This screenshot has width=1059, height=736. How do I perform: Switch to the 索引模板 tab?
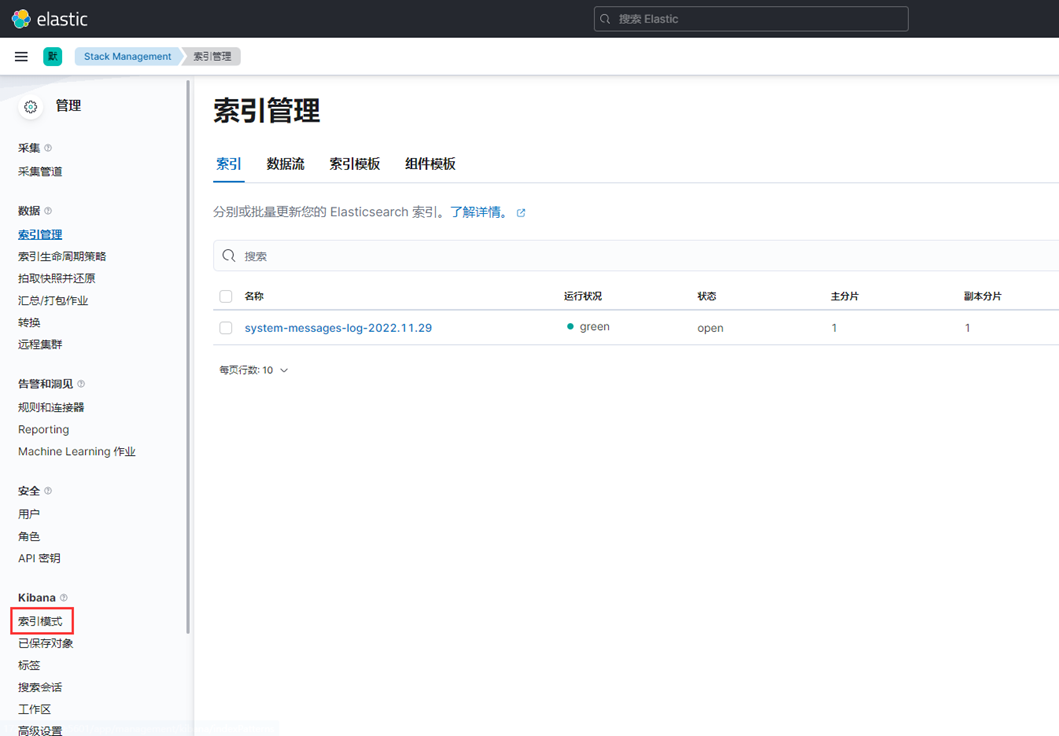(x=355, y=164)
